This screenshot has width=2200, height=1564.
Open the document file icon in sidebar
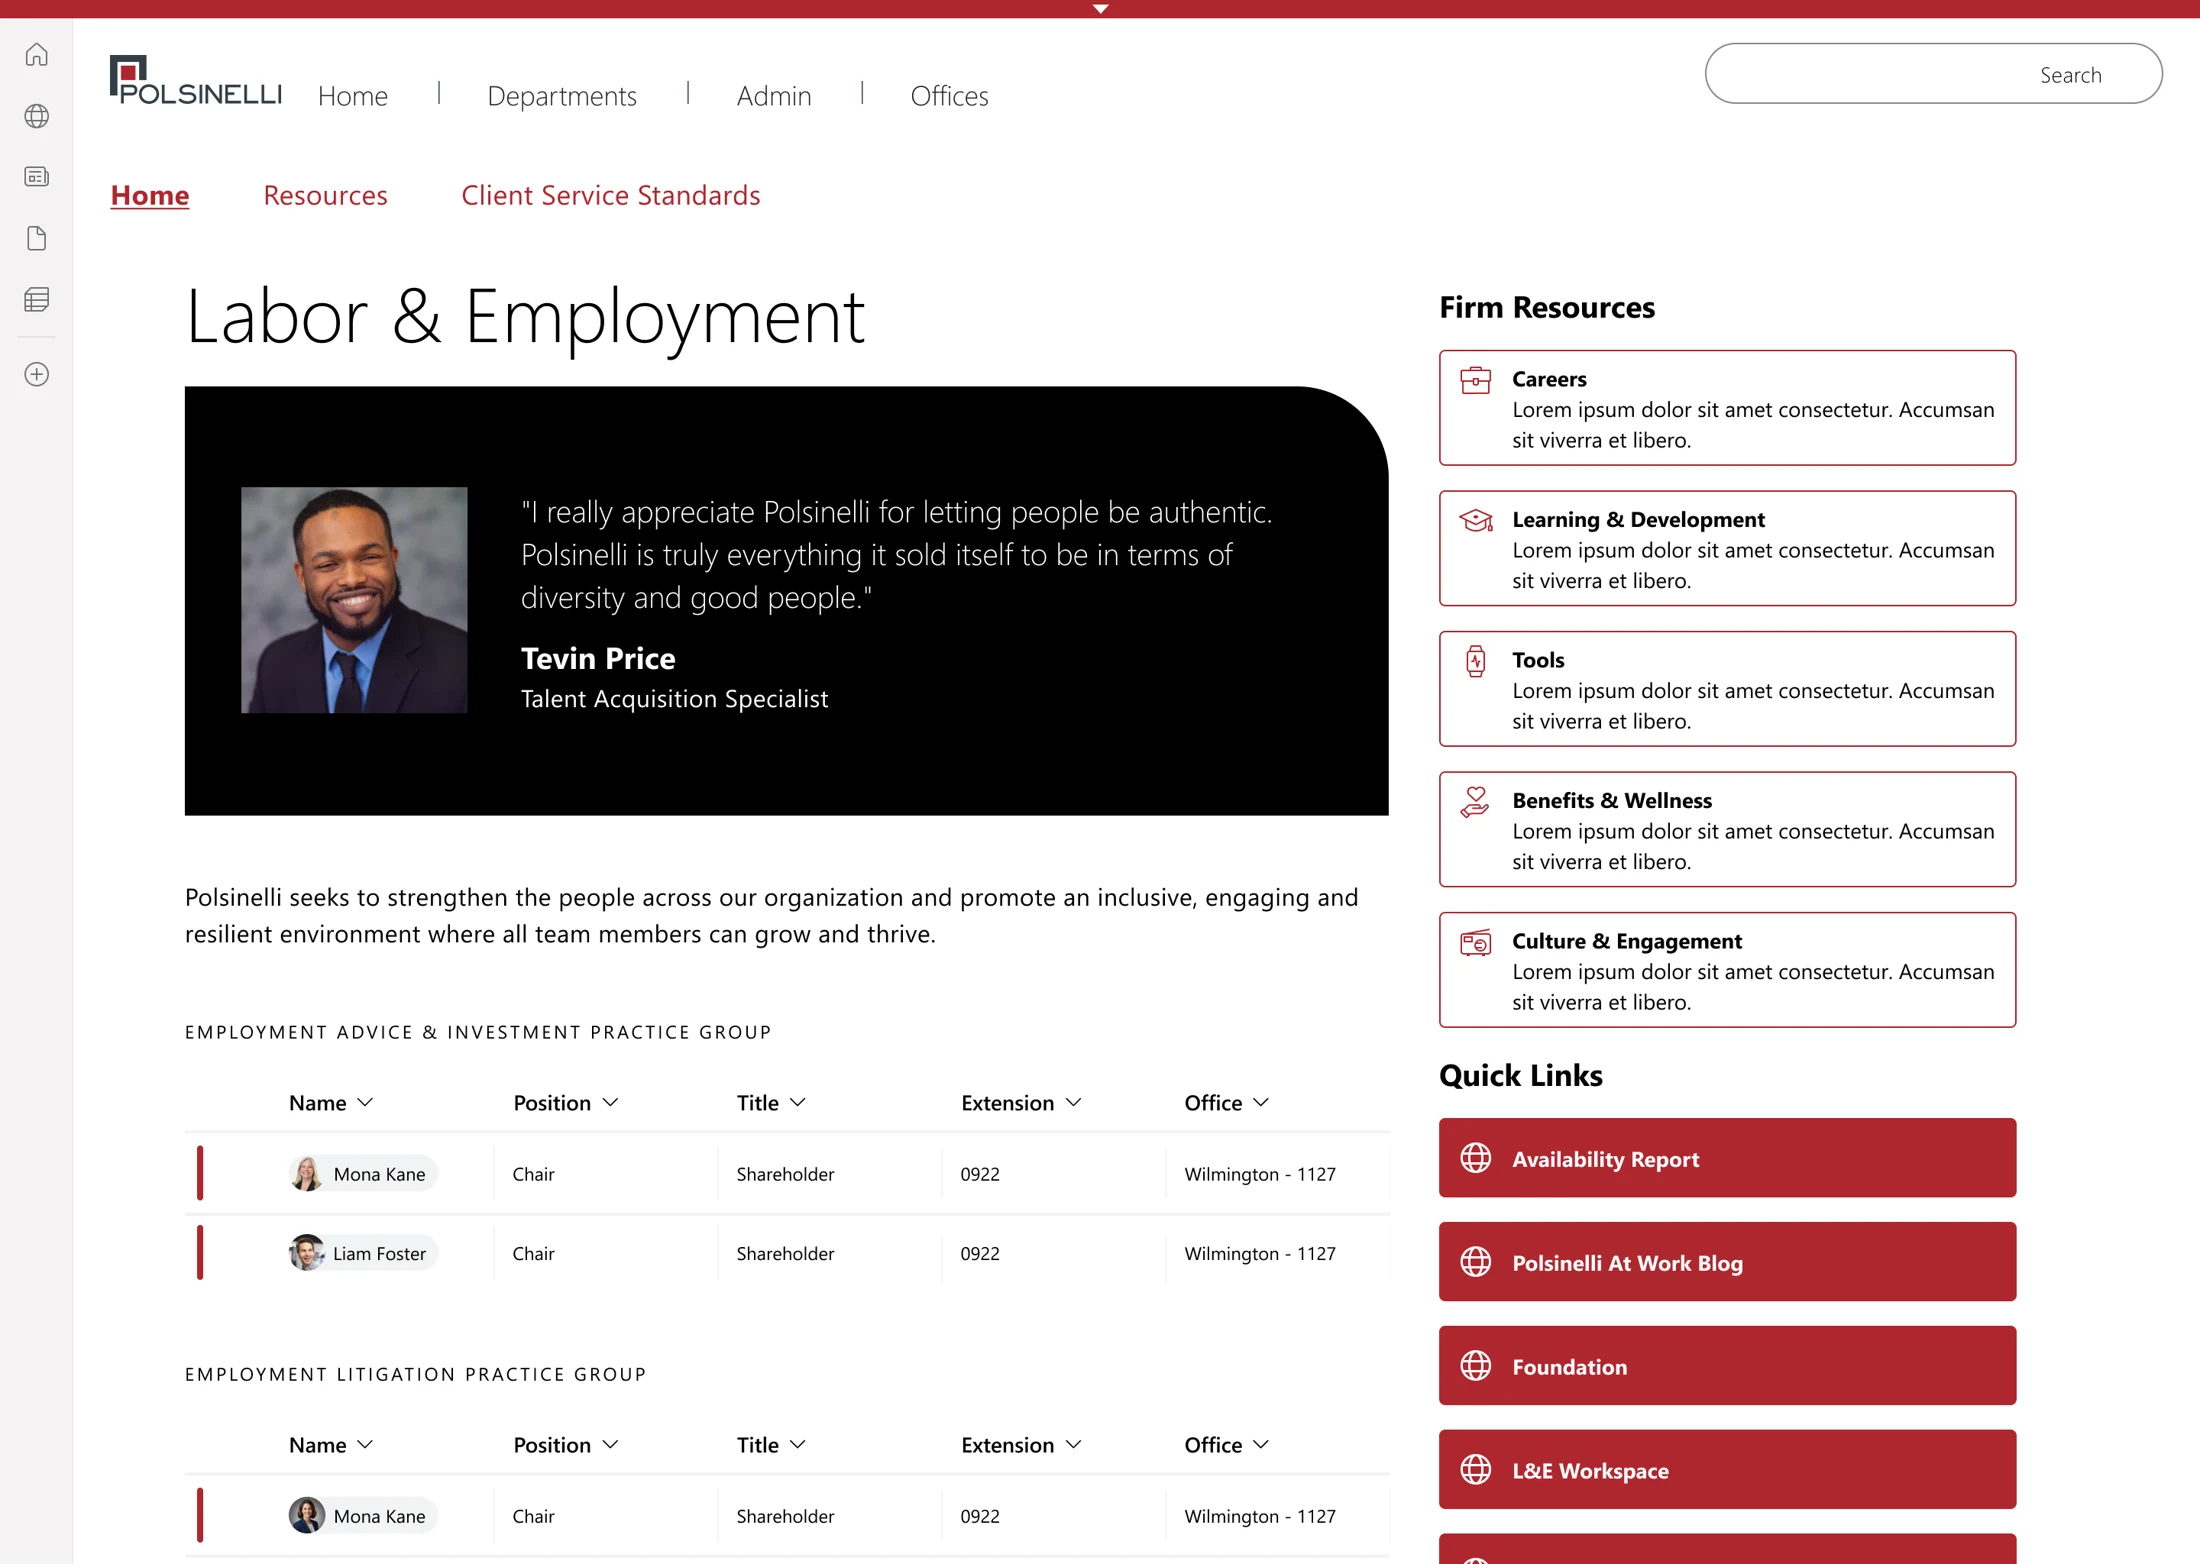[x=37, y=238]
